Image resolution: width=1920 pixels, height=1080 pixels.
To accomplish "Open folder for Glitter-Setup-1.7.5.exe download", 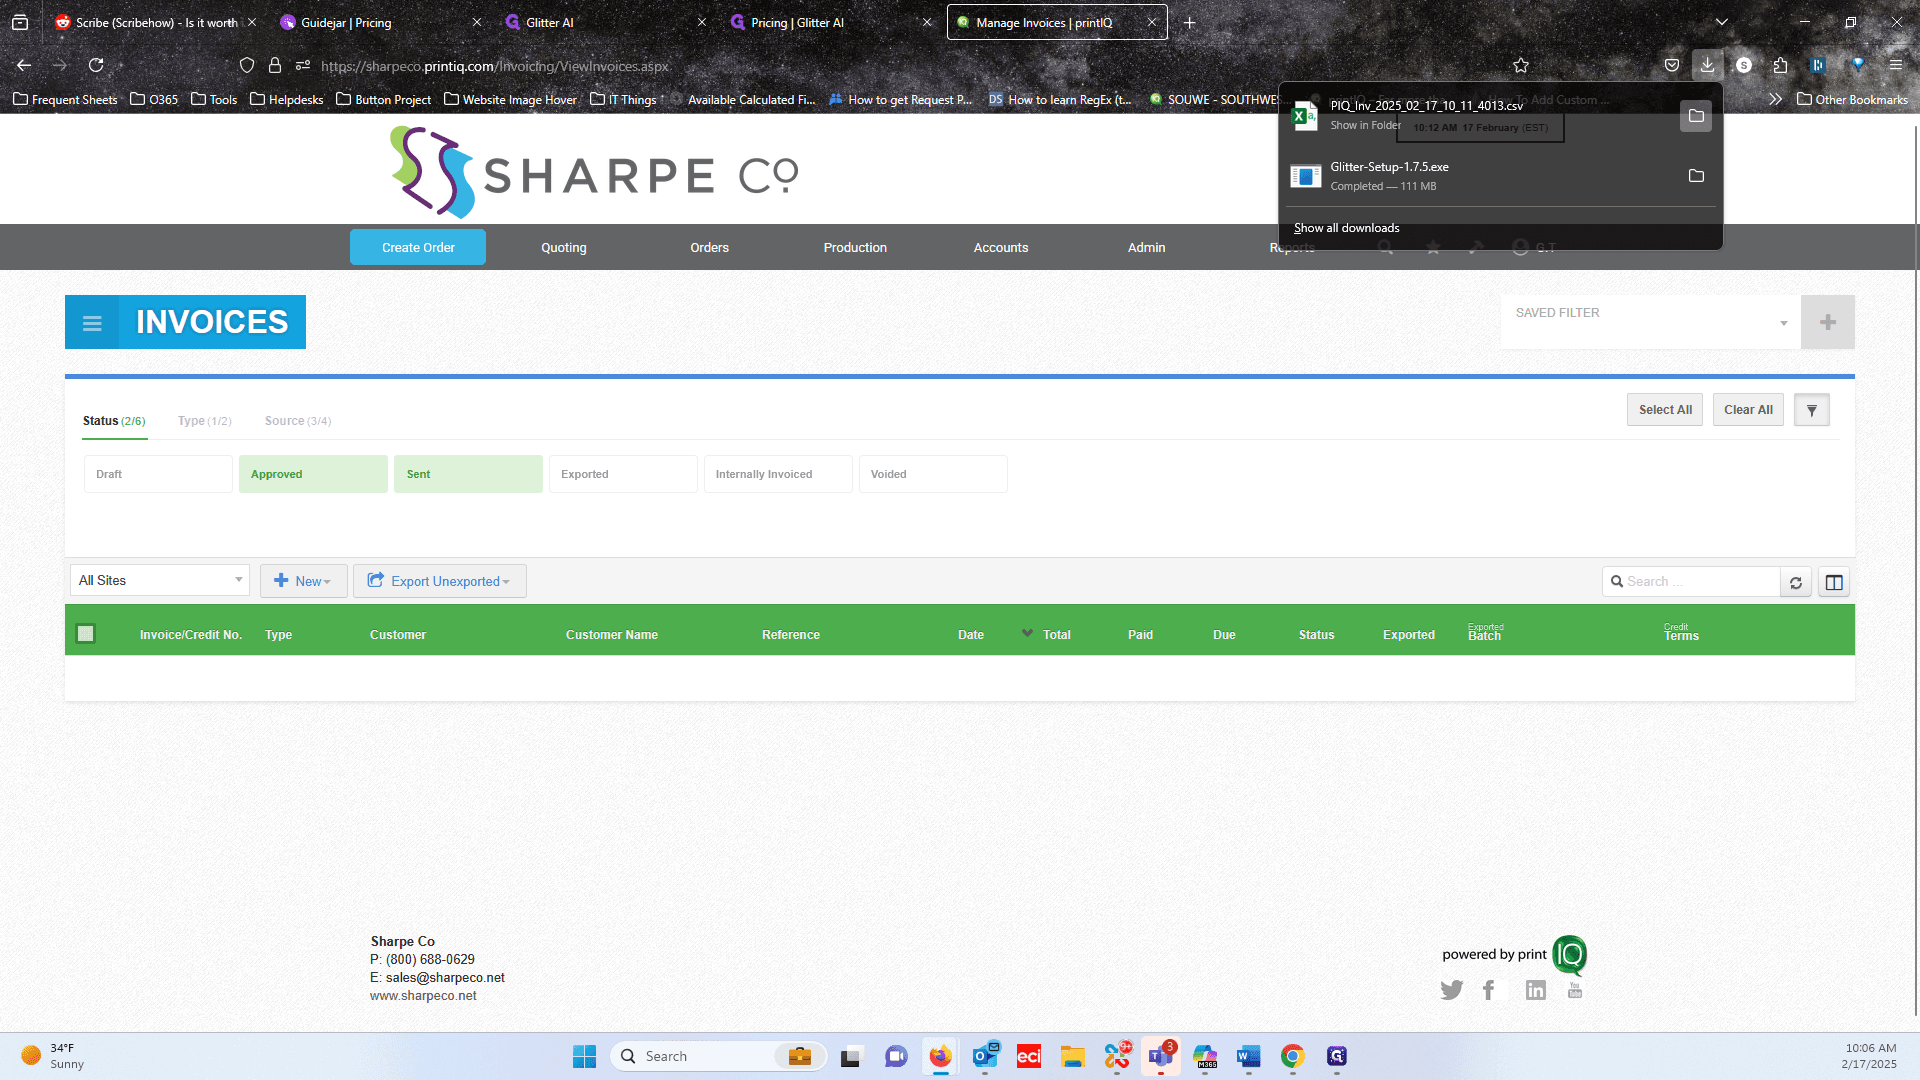I will point(1696,176).
